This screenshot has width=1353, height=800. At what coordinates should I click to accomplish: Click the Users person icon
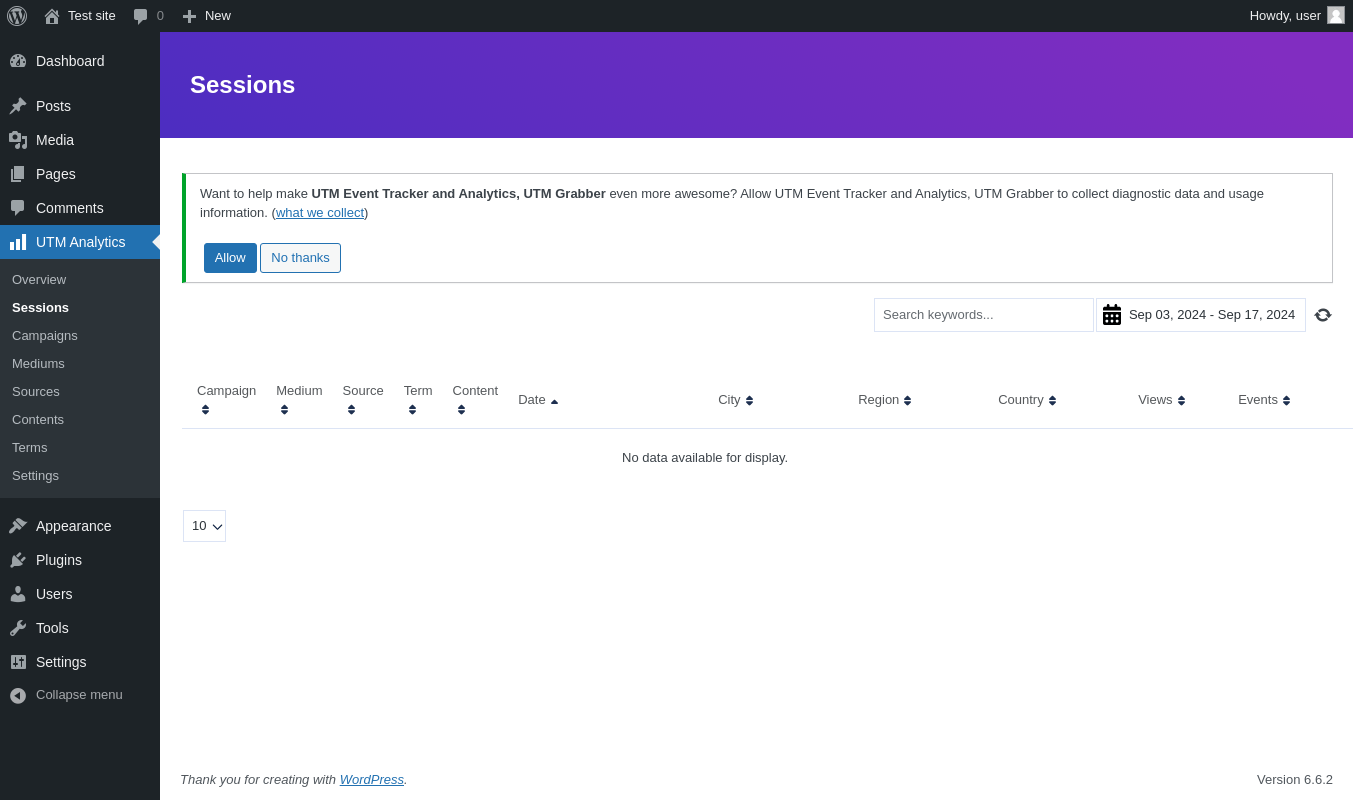point(18,594)
